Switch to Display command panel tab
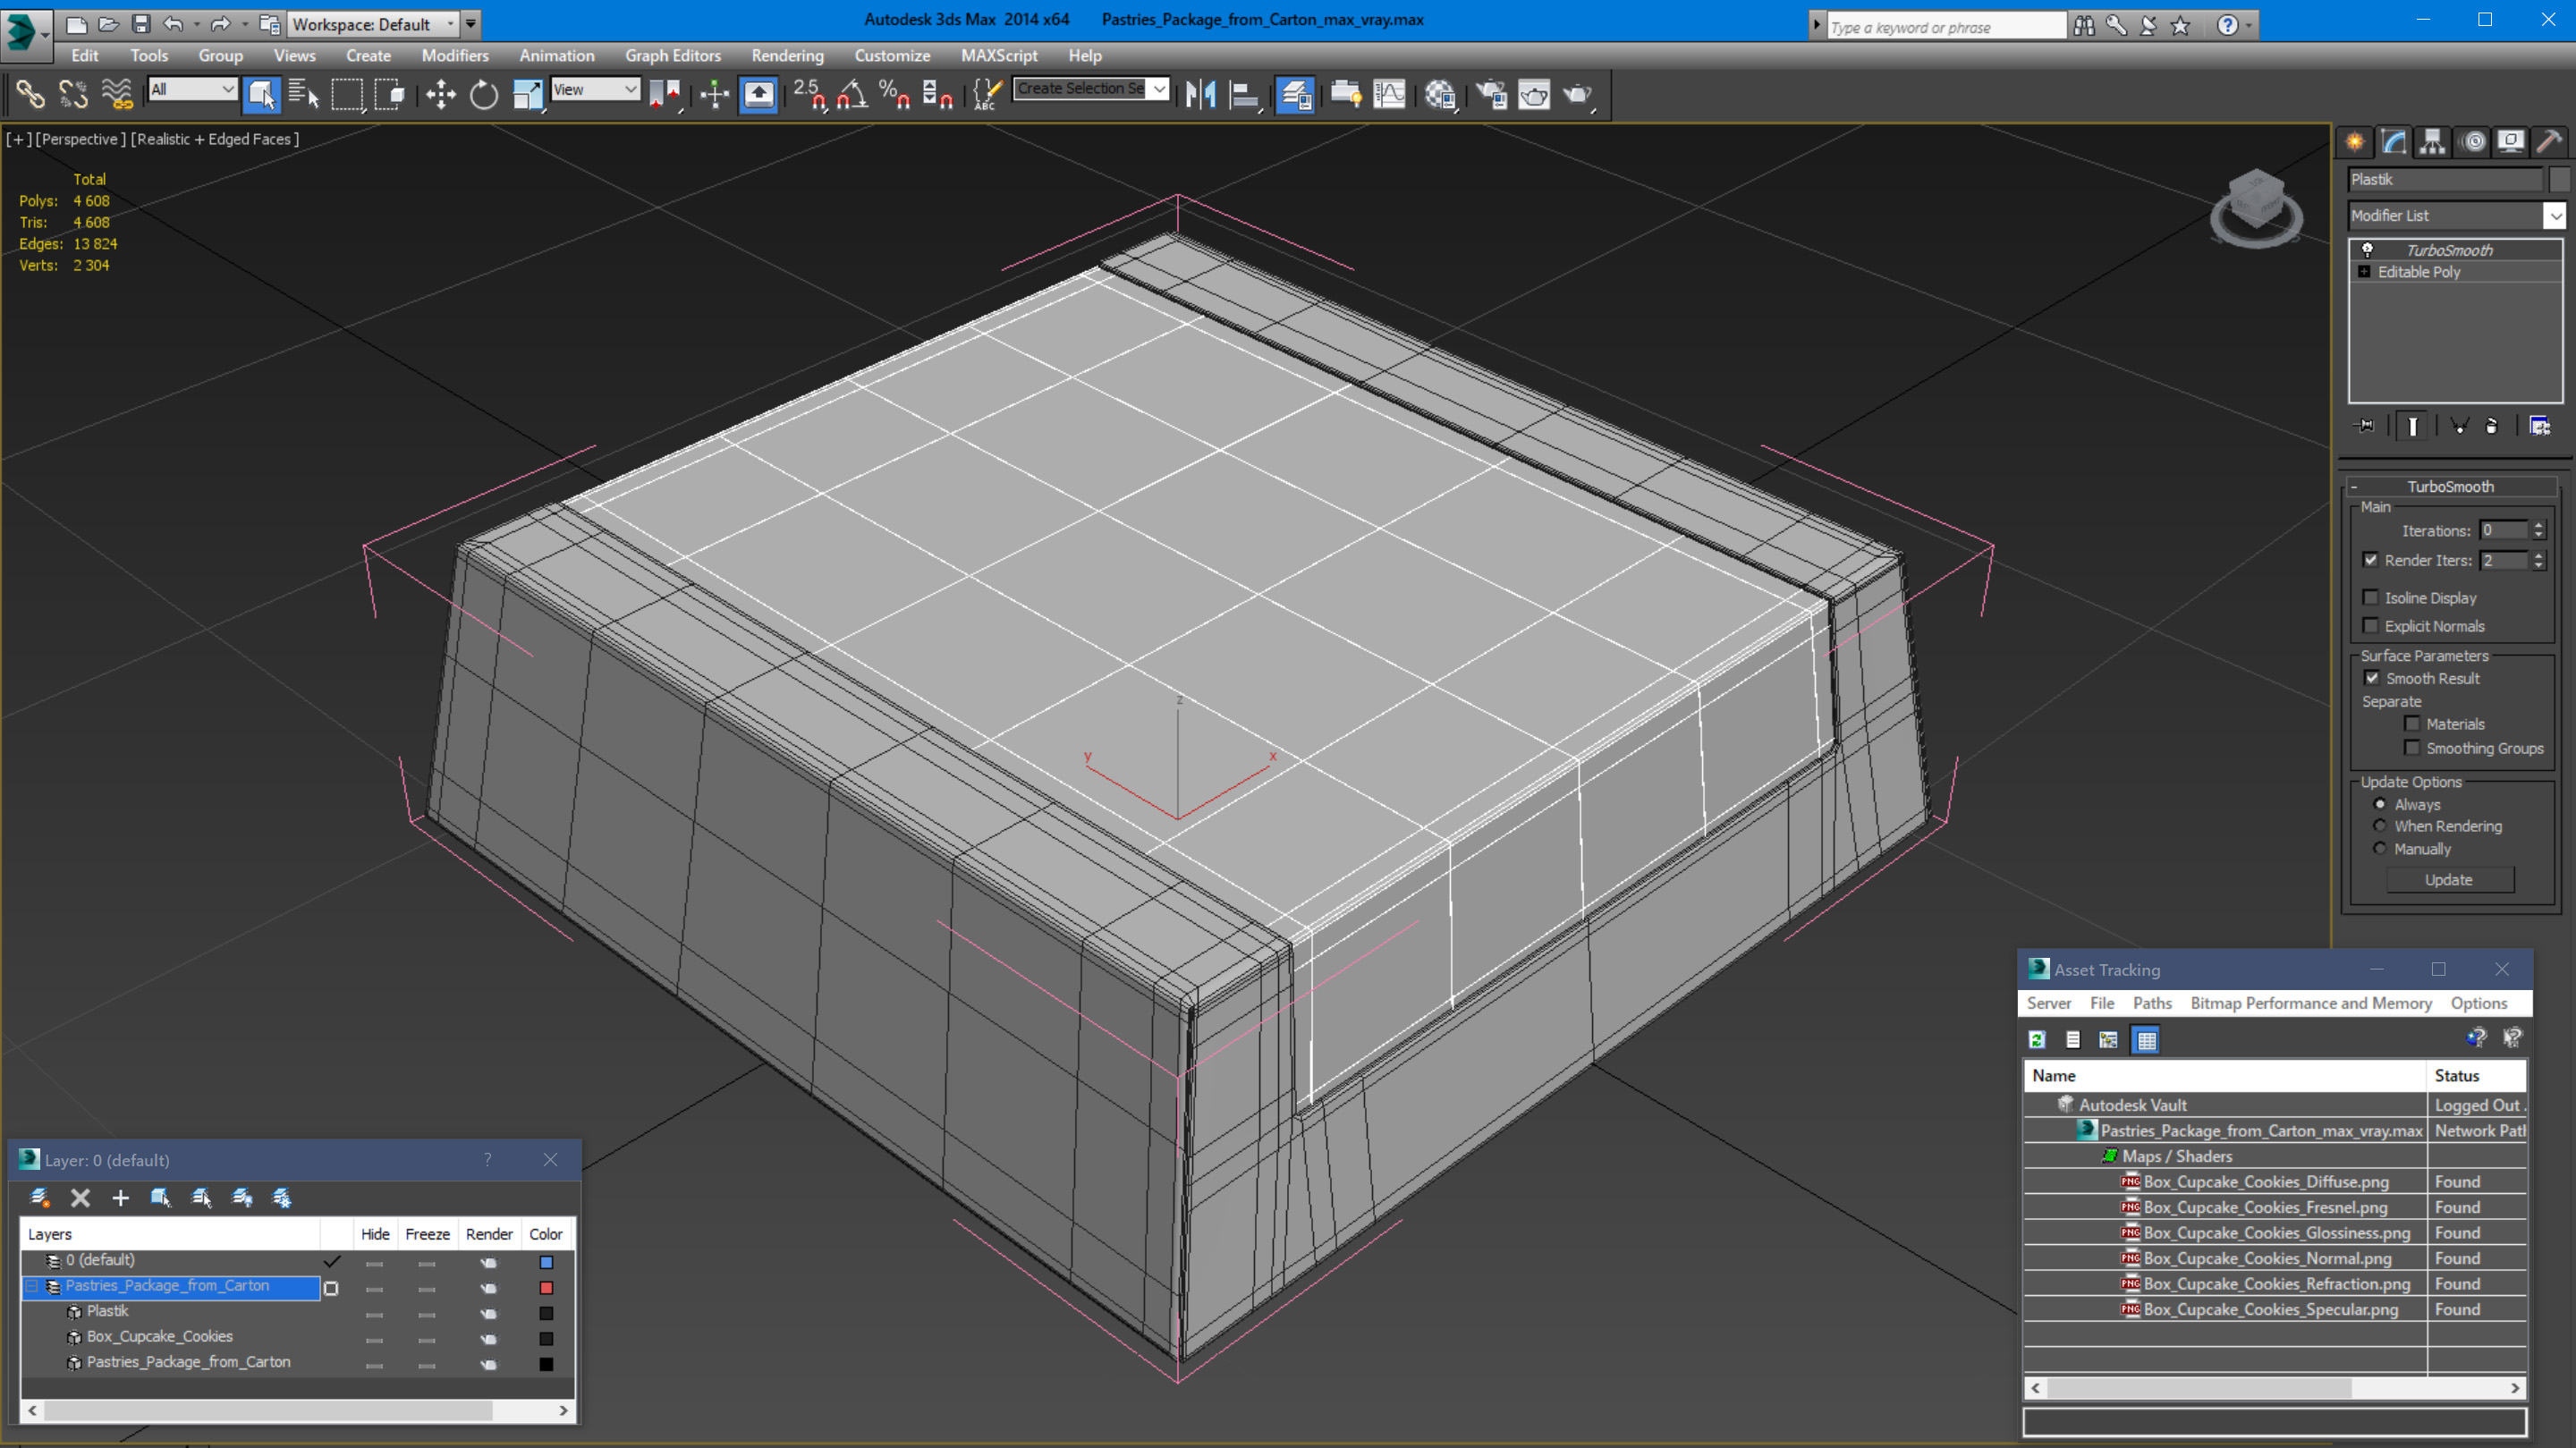This screenshot has width=2576, height=1448. pyautogui.click(x=2511, y=141)
